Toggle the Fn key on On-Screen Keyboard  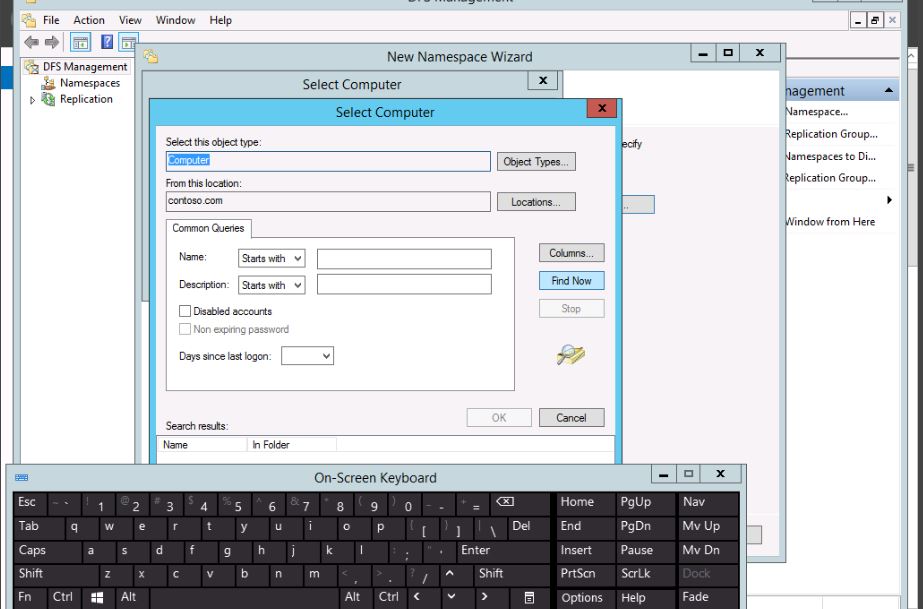tap(30, 598)
